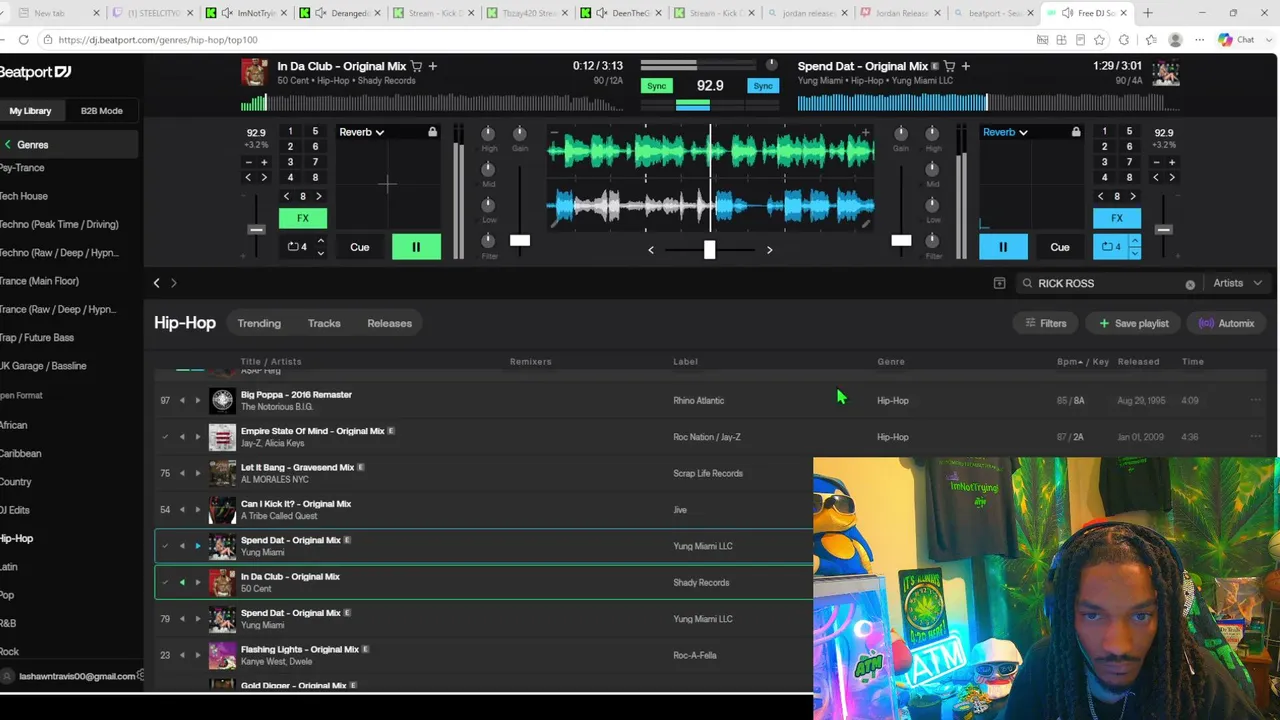Lock the right deck Reverb FX pad
Image resolution: width=1280 pixels, height=720 pixels.
(1076, 132)
